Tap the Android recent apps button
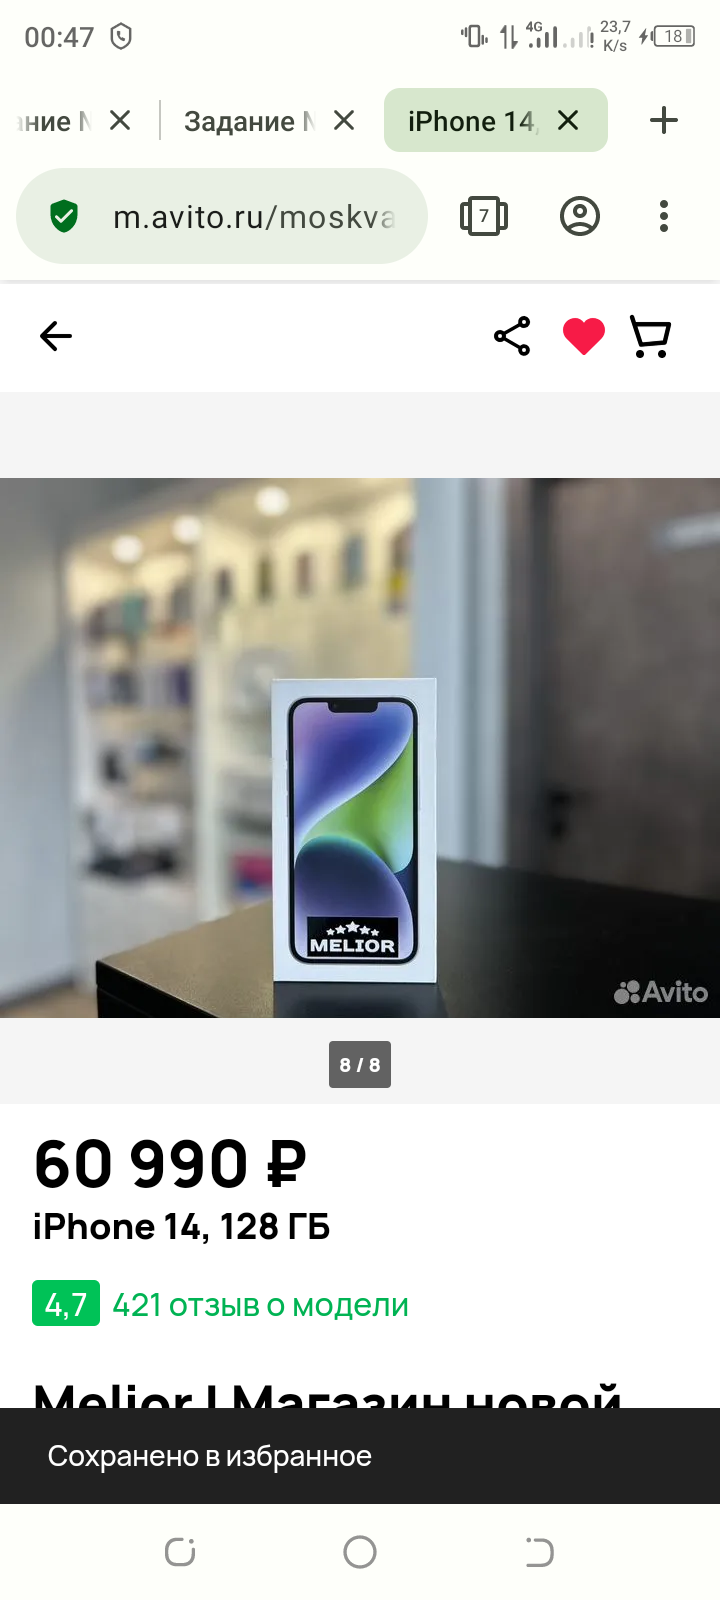The height and width of the screenshot is (1600, 720). pos(180,1552)
